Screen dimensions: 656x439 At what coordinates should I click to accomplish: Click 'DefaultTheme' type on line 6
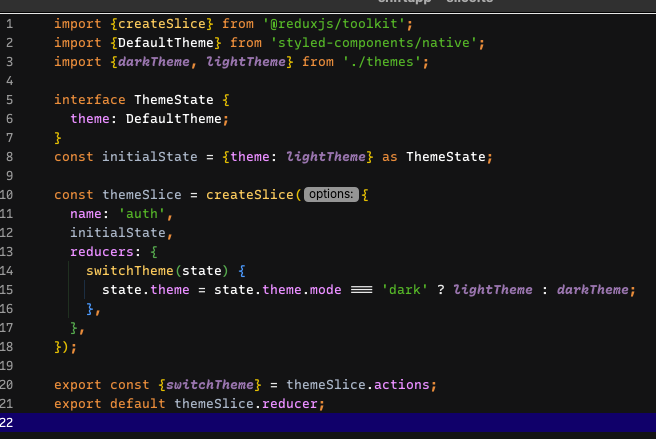174,119
